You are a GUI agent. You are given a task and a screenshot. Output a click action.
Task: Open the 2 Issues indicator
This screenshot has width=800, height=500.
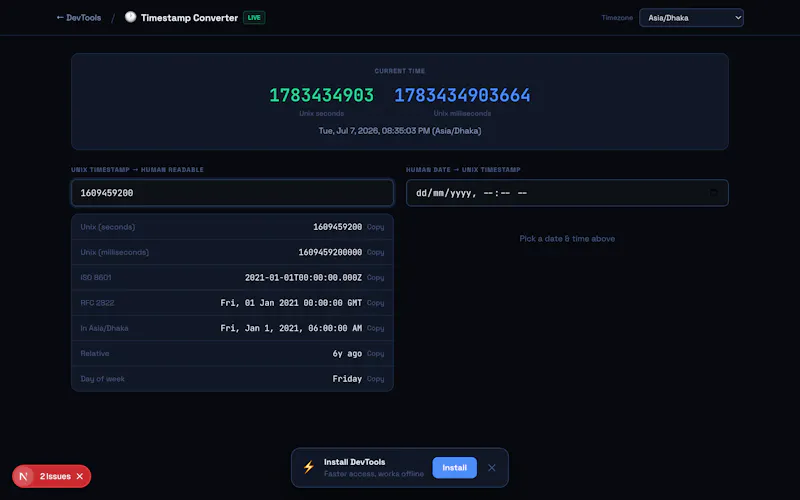[x=55, y=477]
